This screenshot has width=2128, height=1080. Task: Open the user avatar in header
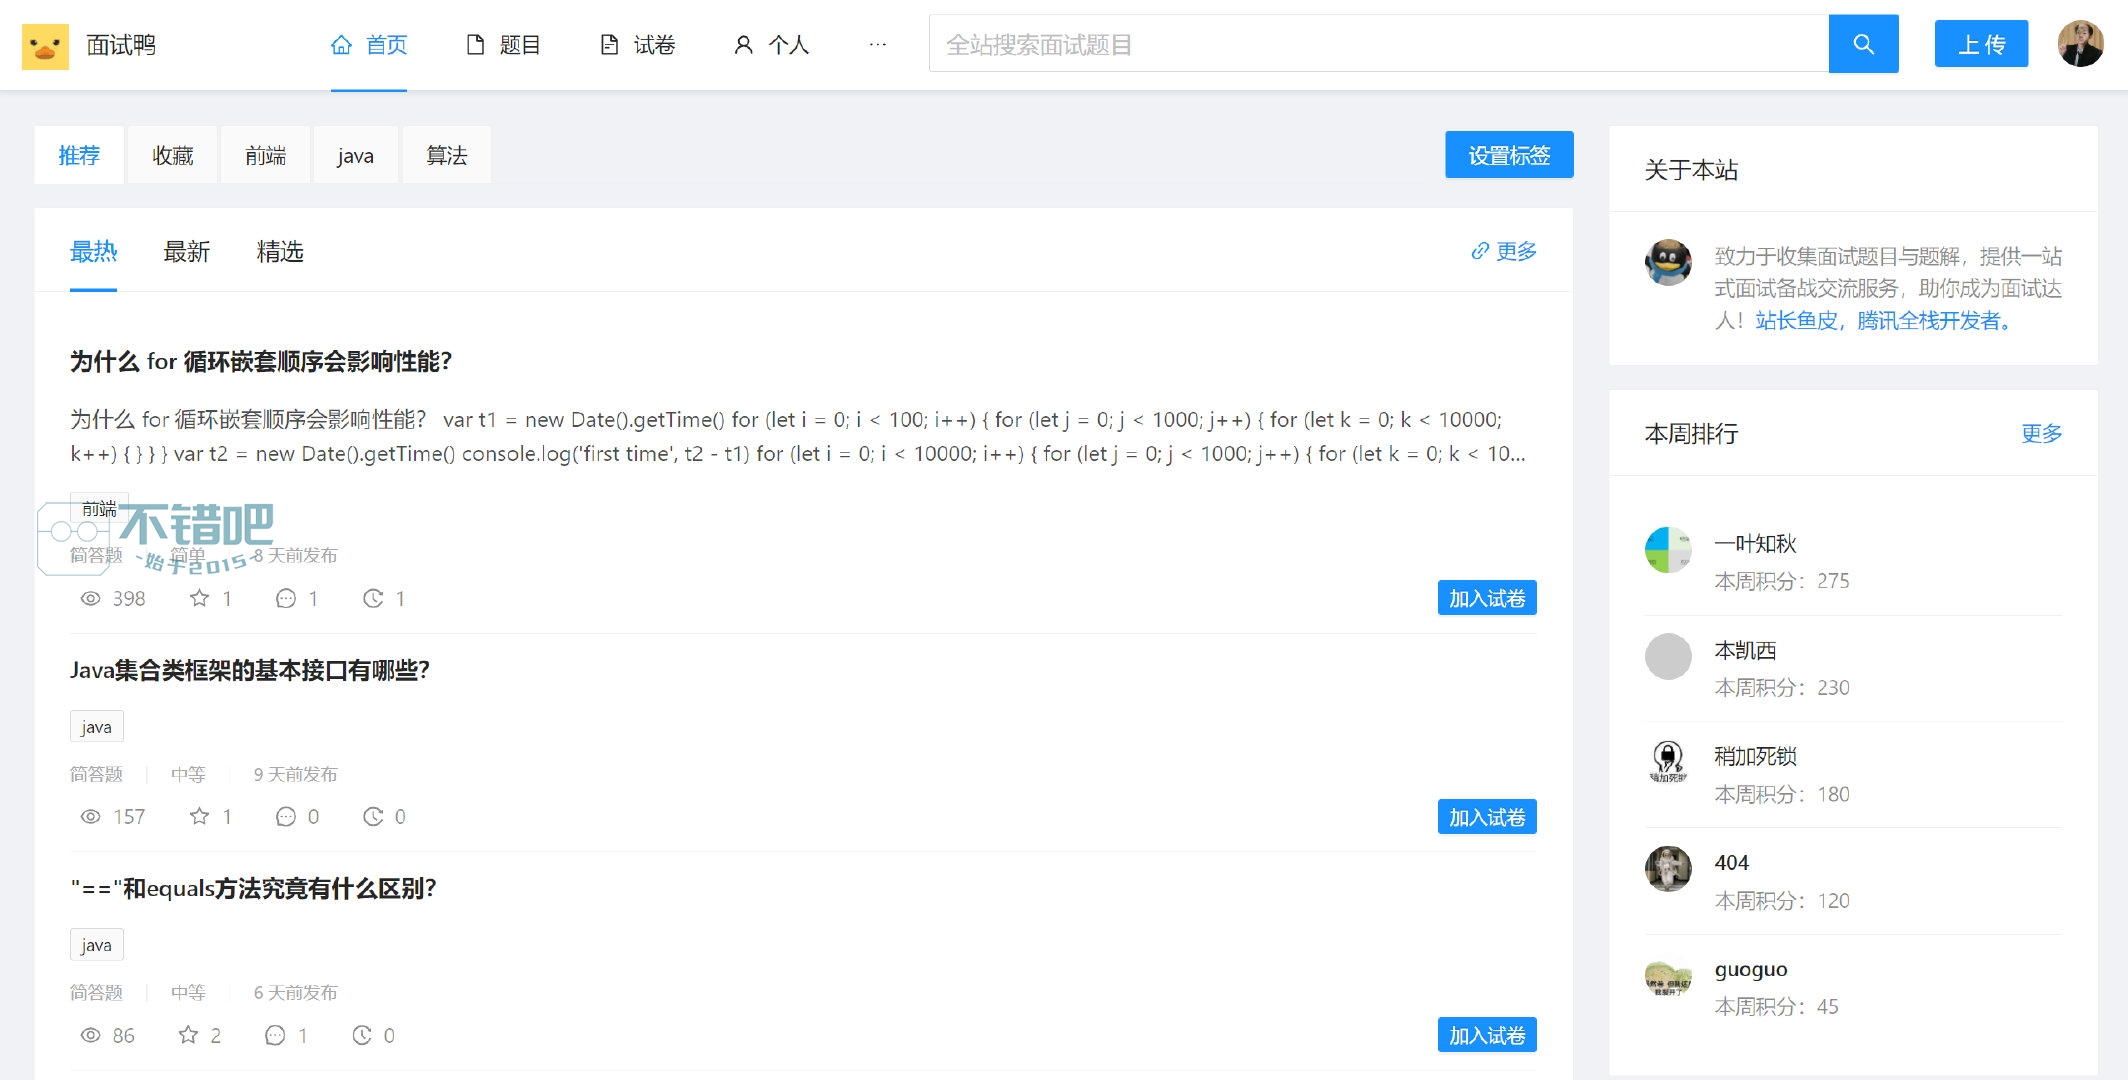pos(2081,44)
